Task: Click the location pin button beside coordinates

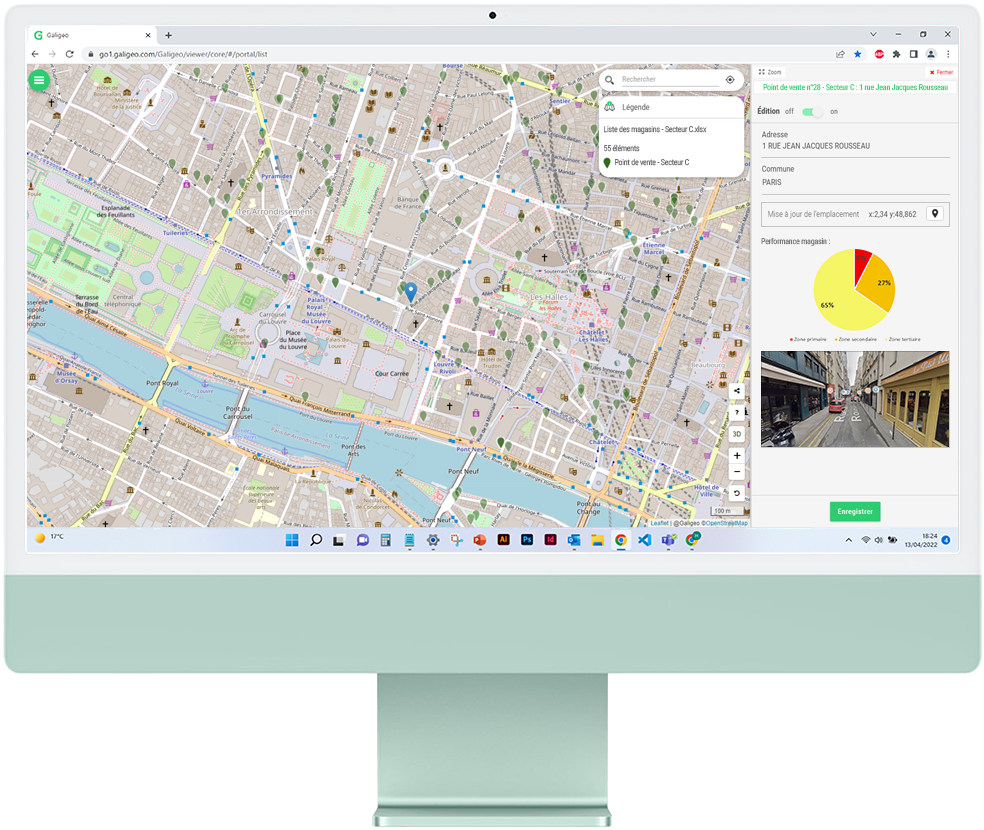Action: click(935, 214)
